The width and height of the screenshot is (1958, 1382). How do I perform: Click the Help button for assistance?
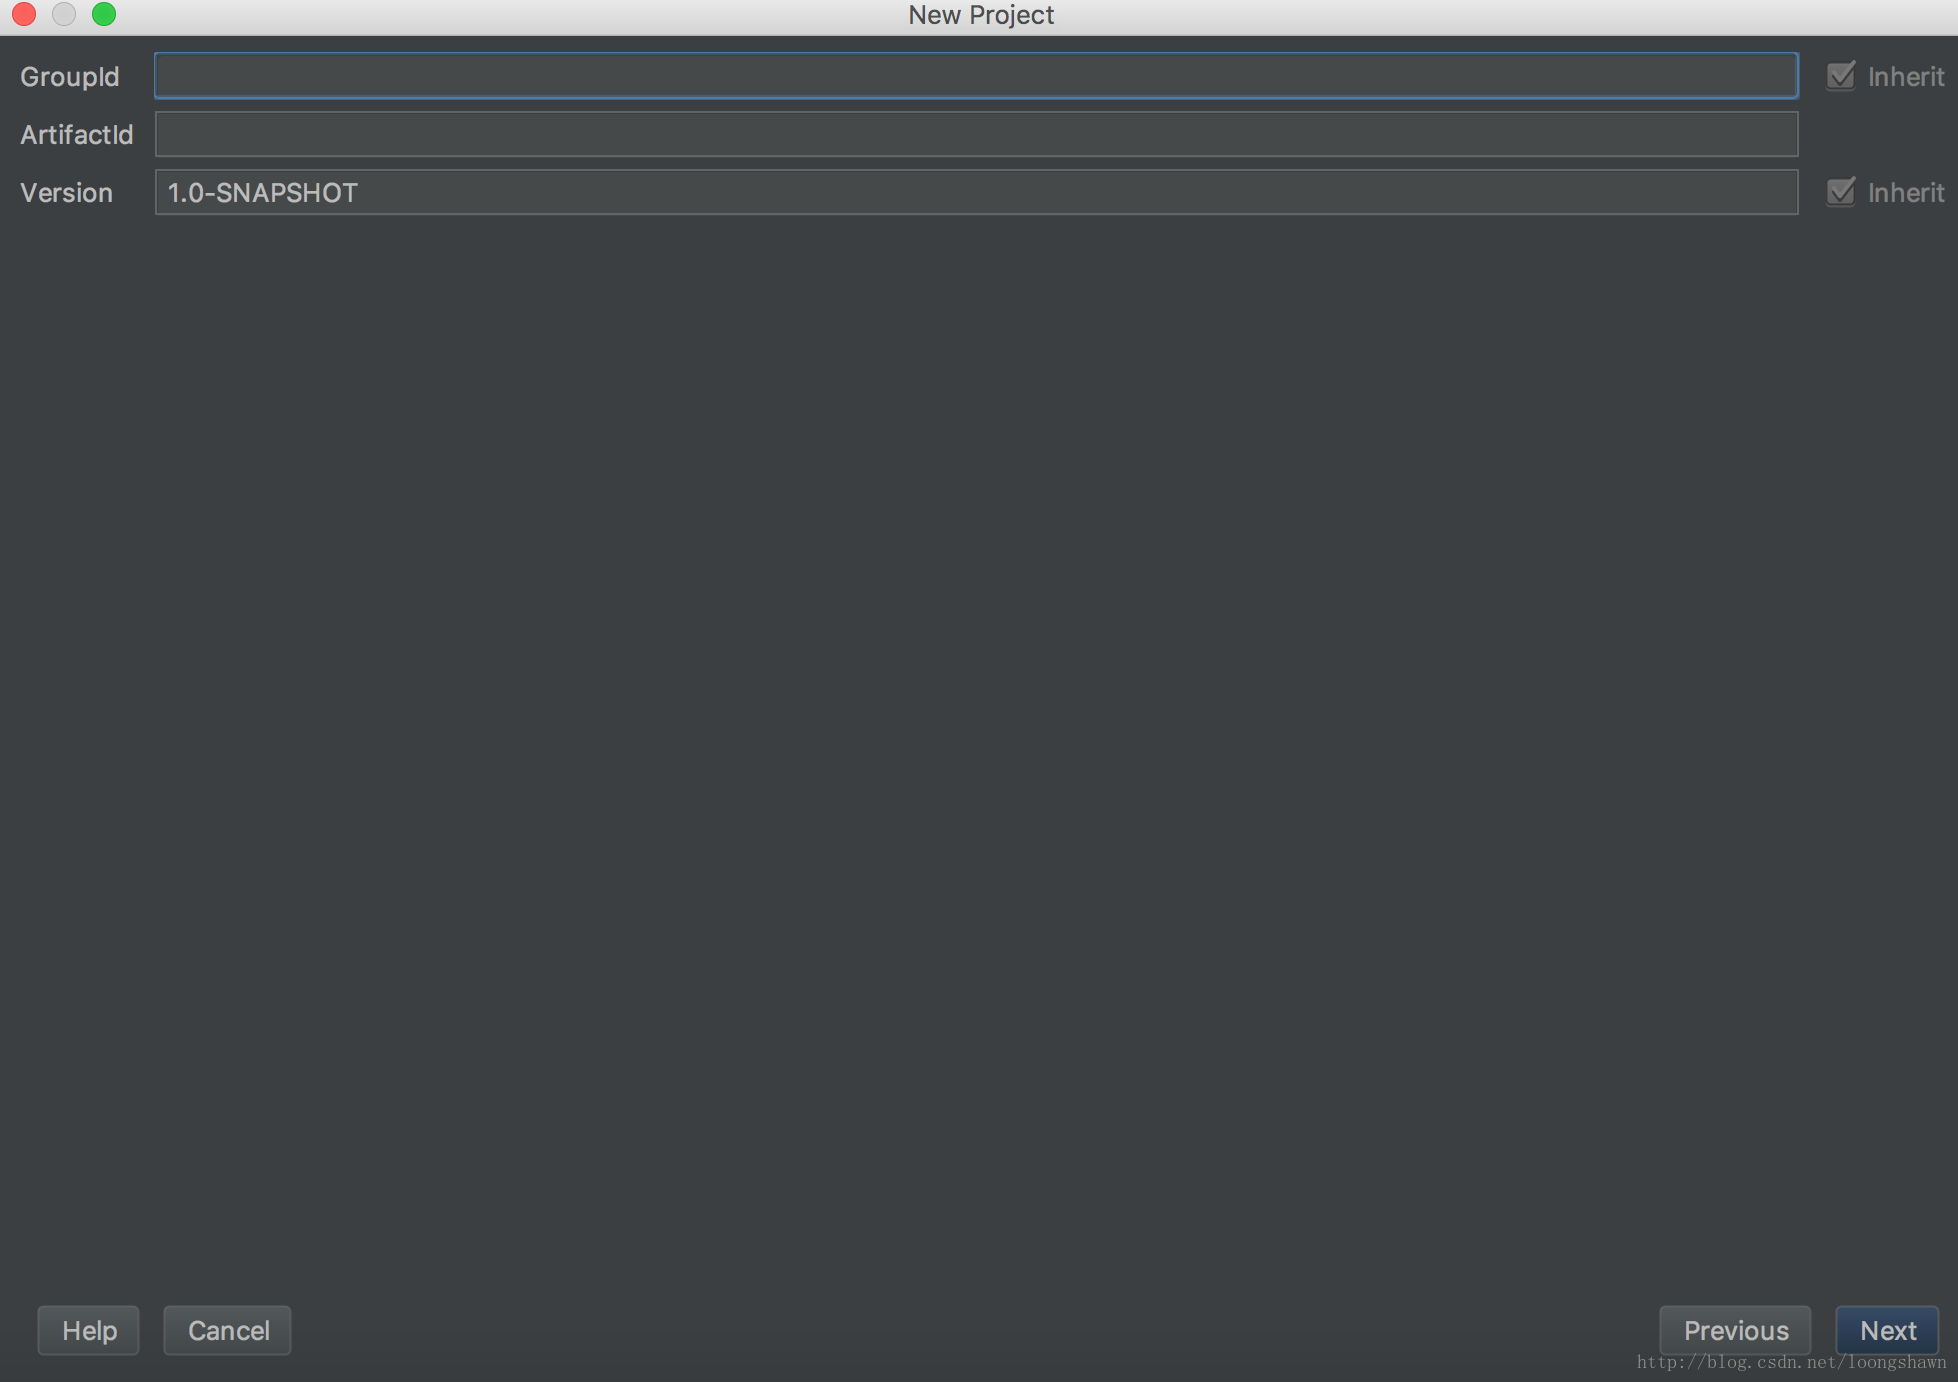click(x=90, y=1330)
